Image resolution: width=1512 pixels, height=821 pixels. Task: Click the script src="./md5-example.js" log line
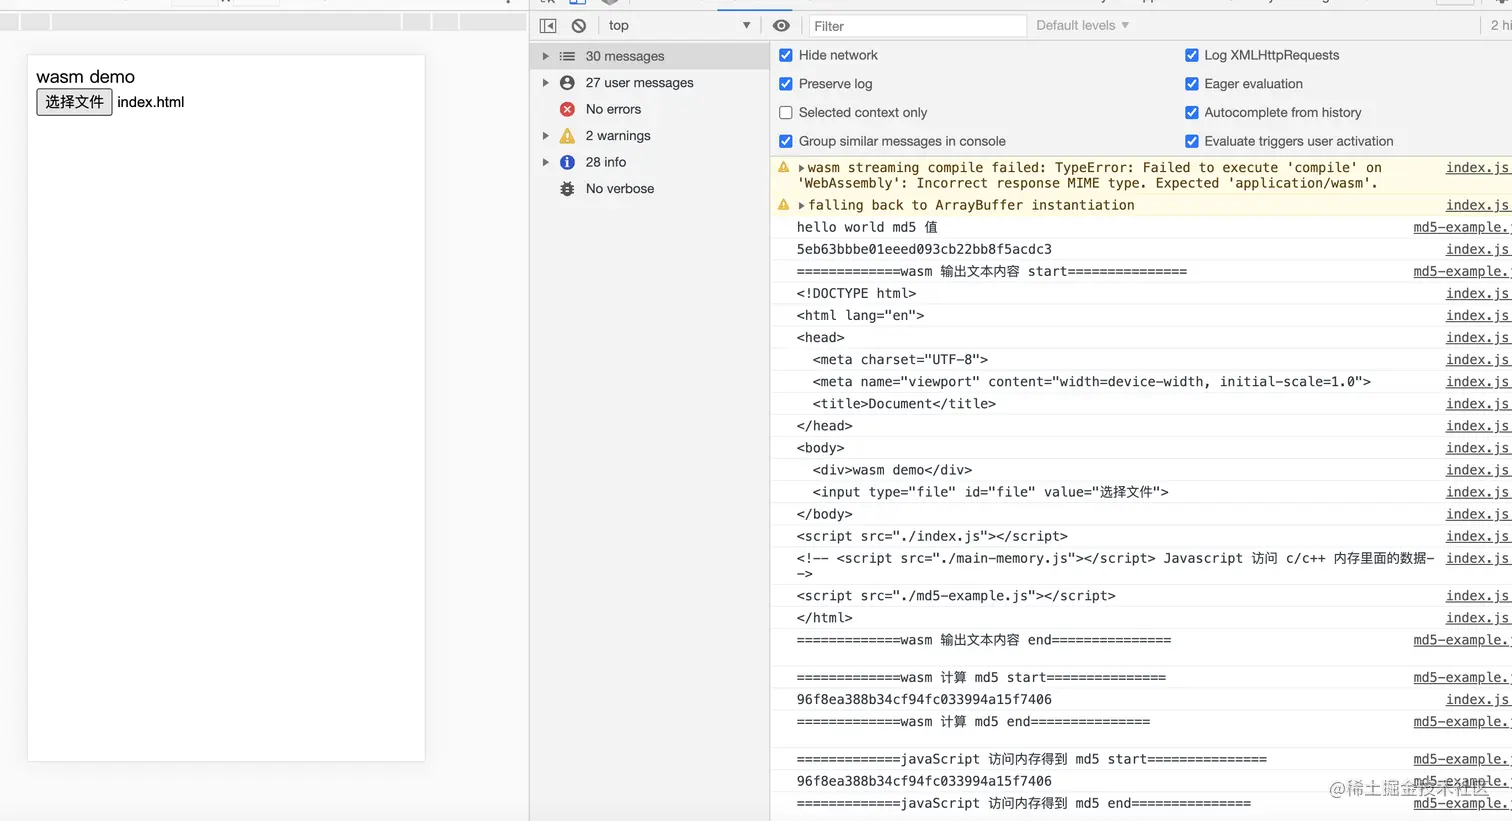(956, 596)
